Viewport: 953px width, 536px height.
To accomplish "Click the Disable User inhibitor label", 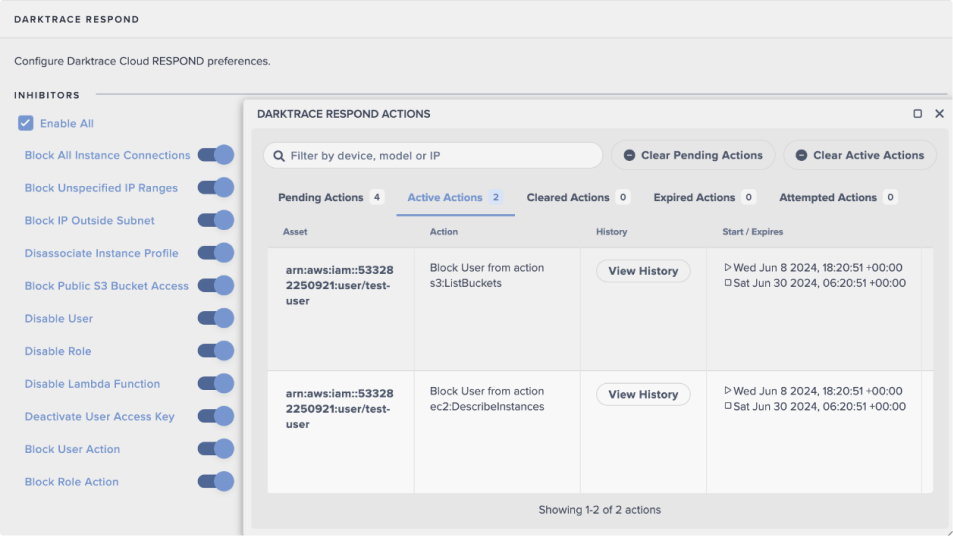I will click(x=59, y=318).
